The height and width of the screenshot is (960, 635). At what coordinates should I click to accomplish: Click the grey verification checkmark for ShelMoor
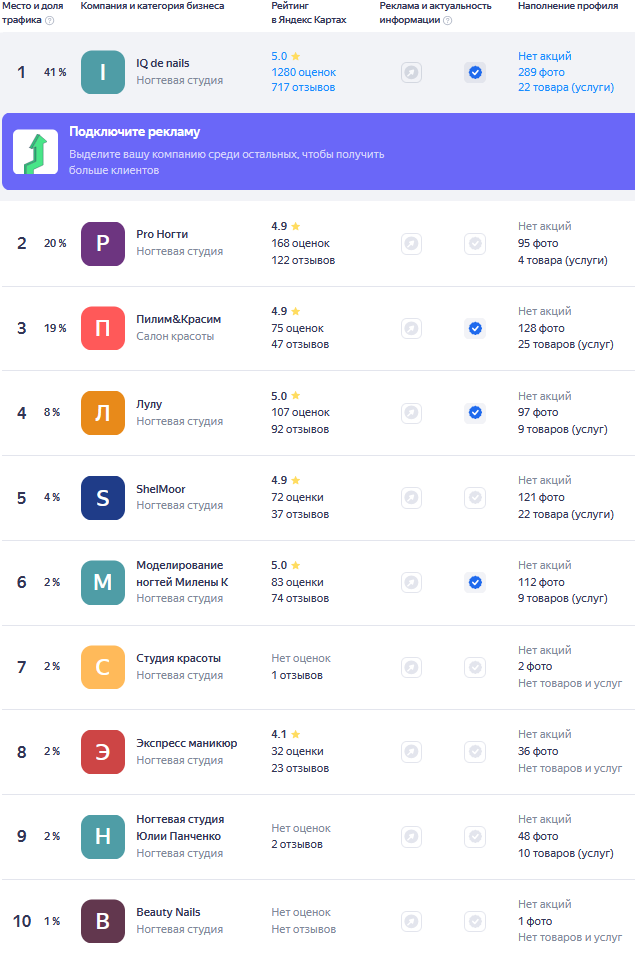point(475,498)
